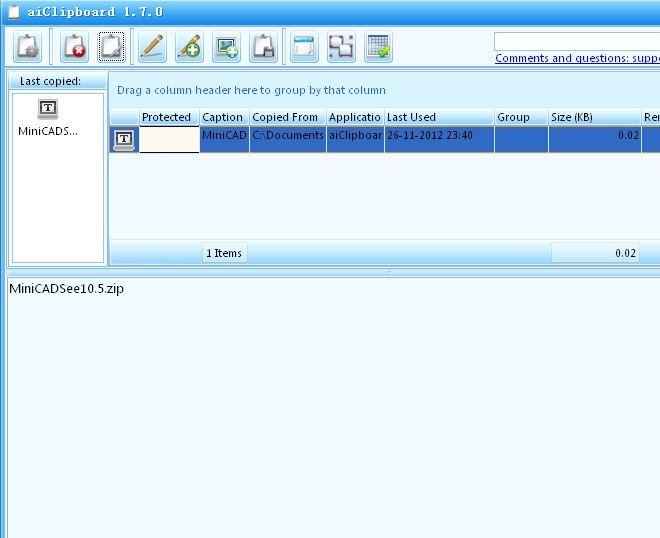
Task: Sort by the Size (KB) column header
Action: tap(594, 117)
